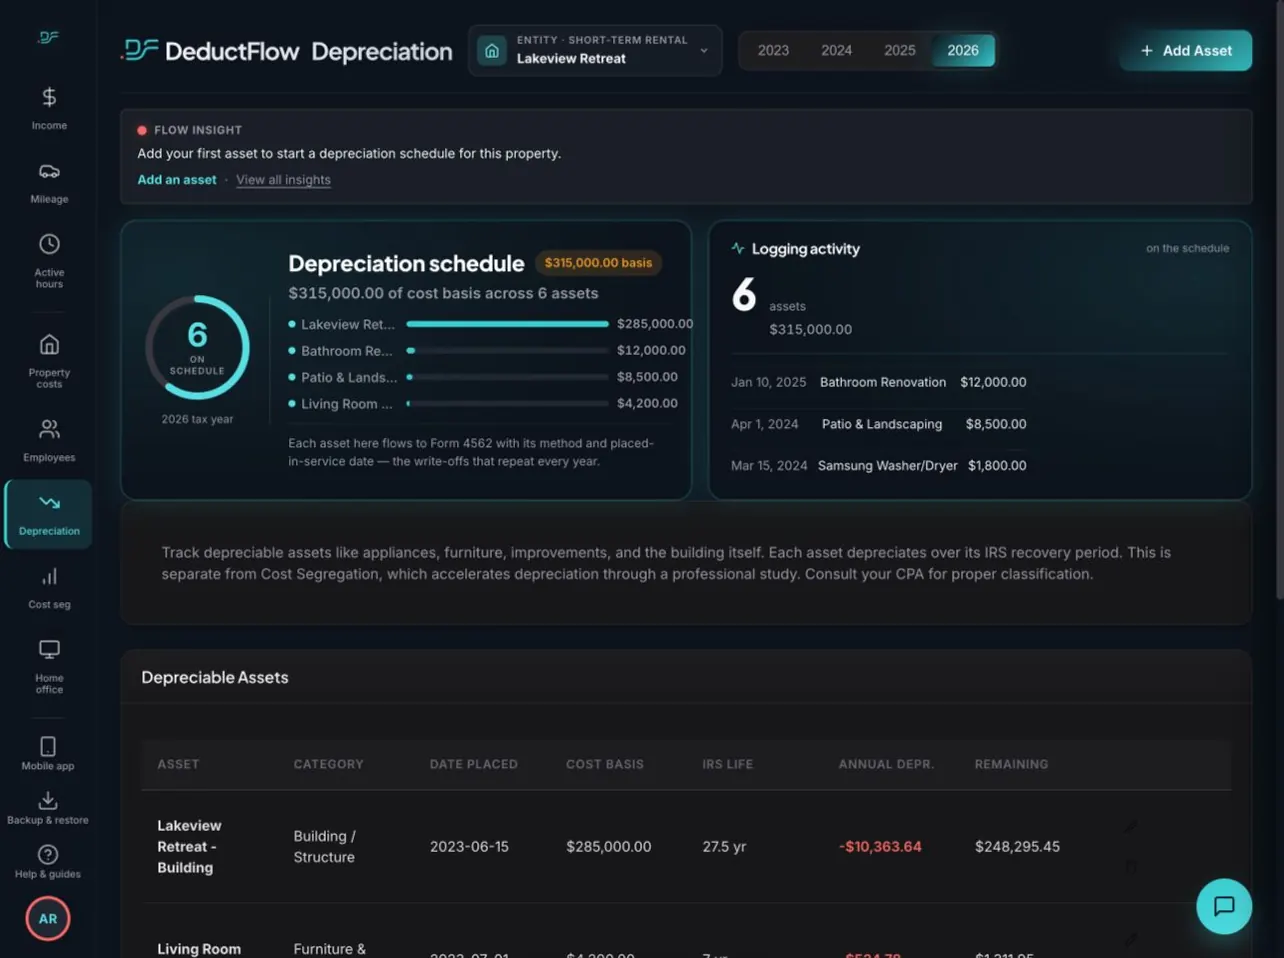Click the REMAINING column header
Screen dimensions: 1284x958
[1011, 764]
